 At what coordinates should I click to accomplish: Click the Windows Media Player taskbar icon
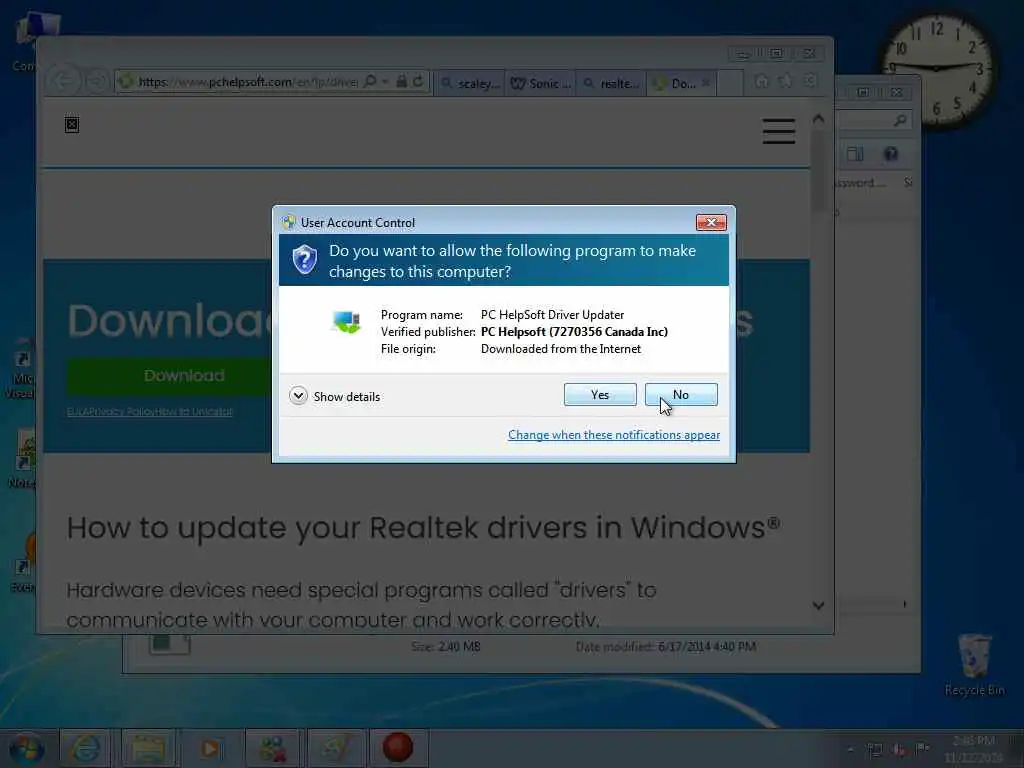pyautogui.click(x=210, y=748)
